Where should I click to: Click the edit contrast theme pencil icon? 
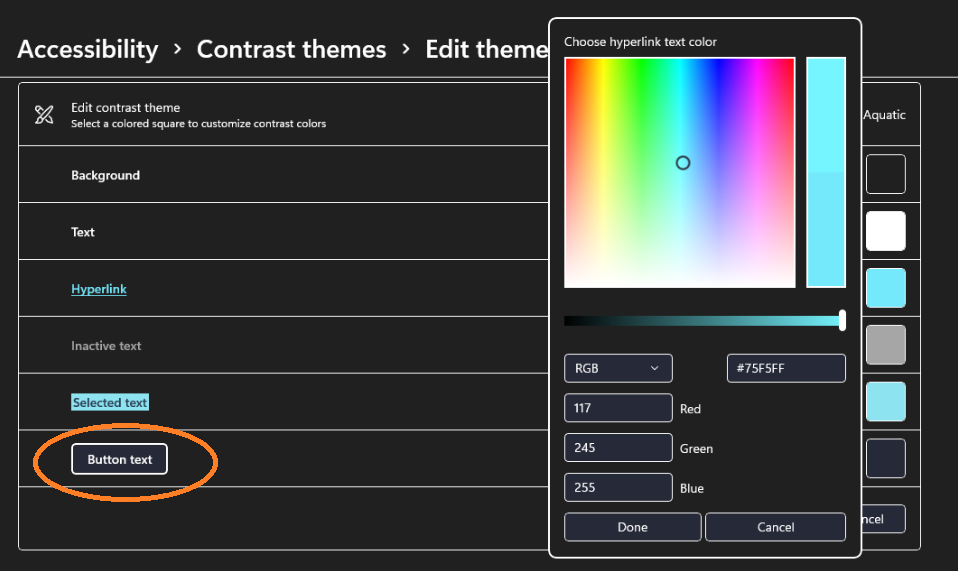pos(44,115)
